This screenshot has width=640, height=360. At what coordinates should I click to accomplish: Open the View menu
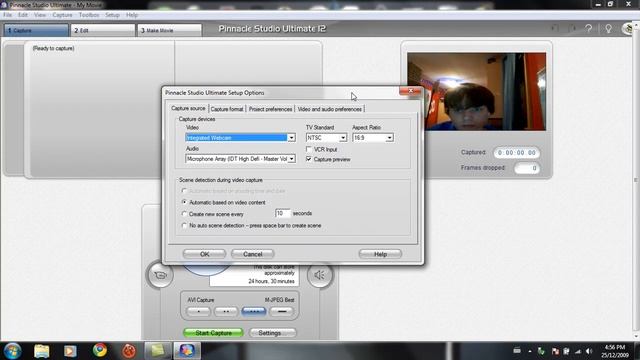click(40, 15)
